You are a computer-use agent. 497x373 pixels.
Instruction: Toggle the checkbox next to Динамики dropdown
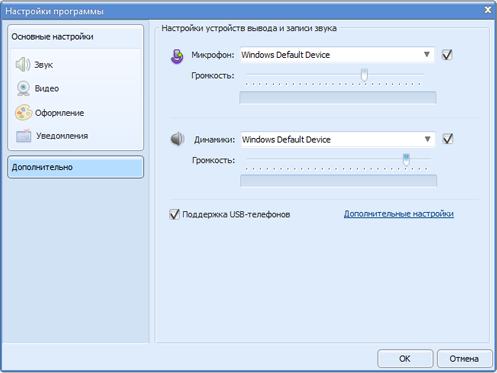pos(448,139)
